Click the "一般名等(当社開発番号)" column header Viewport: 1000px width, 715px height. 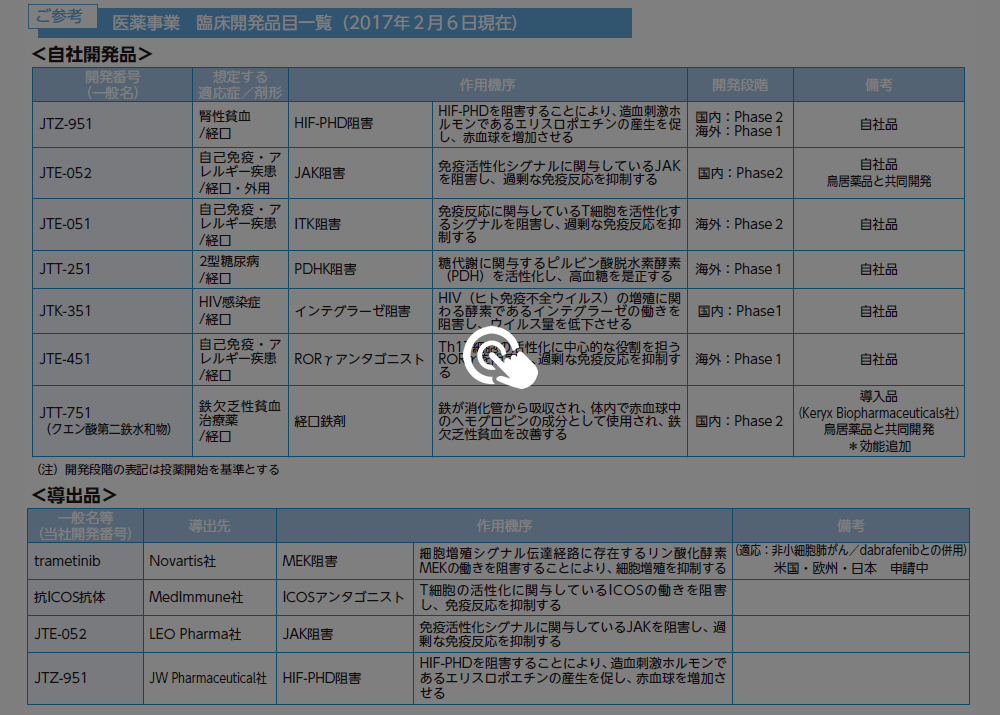point(85,526)
